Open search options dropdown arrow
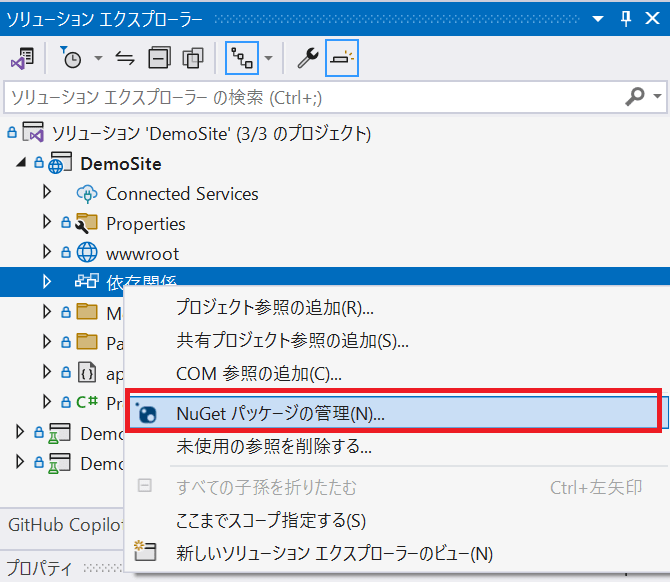Viewport: 670px width, 582px height. [657, 97]
